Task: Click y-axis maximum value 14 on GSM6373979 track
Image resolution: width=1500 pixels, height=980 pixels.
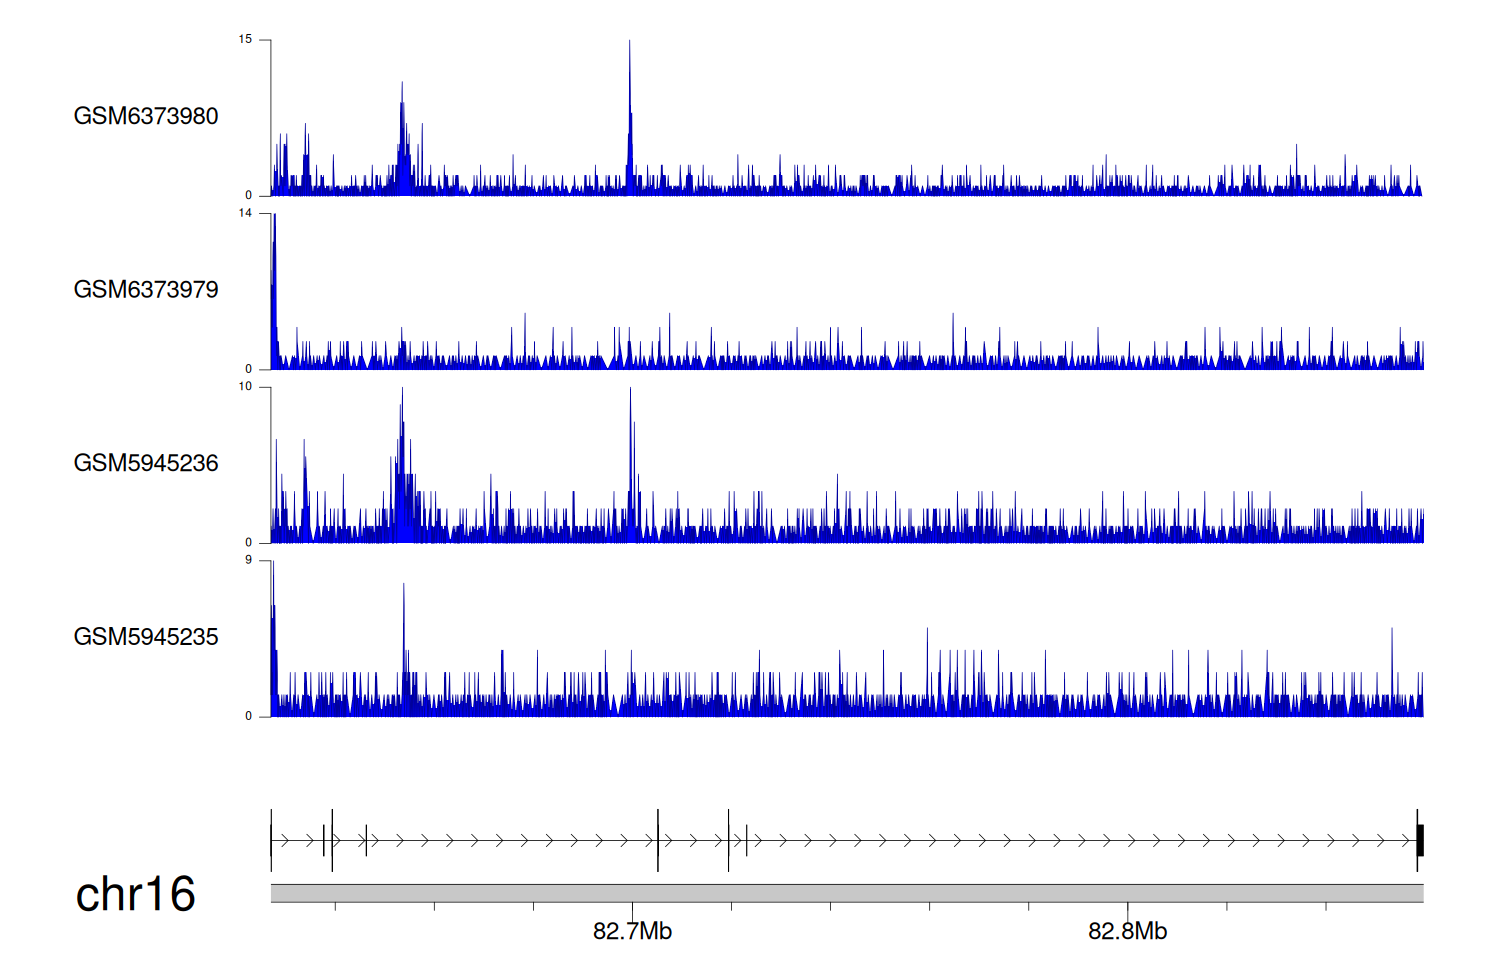Action: [245, 213]
